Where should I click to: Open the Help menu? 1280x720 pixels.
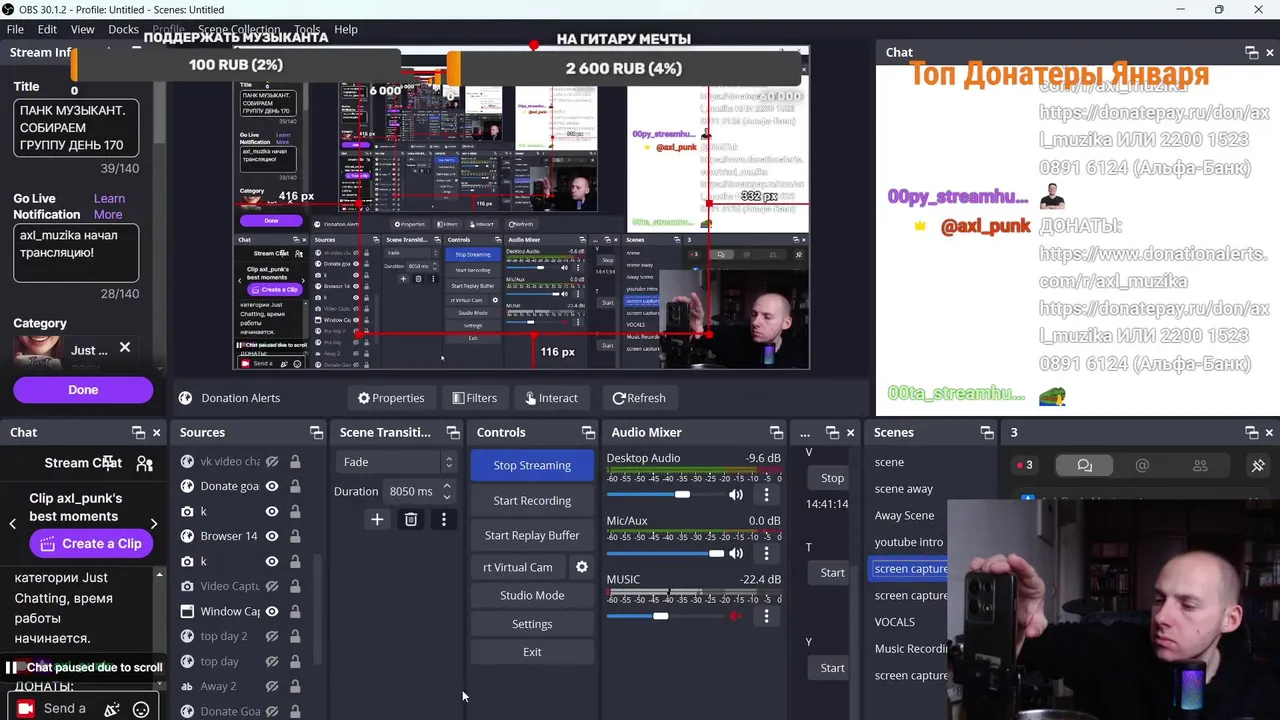click(346, 29)
